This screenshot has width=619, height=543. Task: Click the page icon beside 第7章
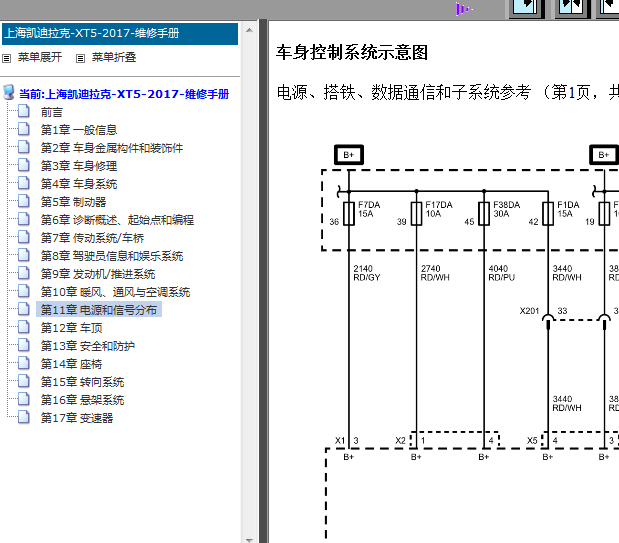click(24, 237)
